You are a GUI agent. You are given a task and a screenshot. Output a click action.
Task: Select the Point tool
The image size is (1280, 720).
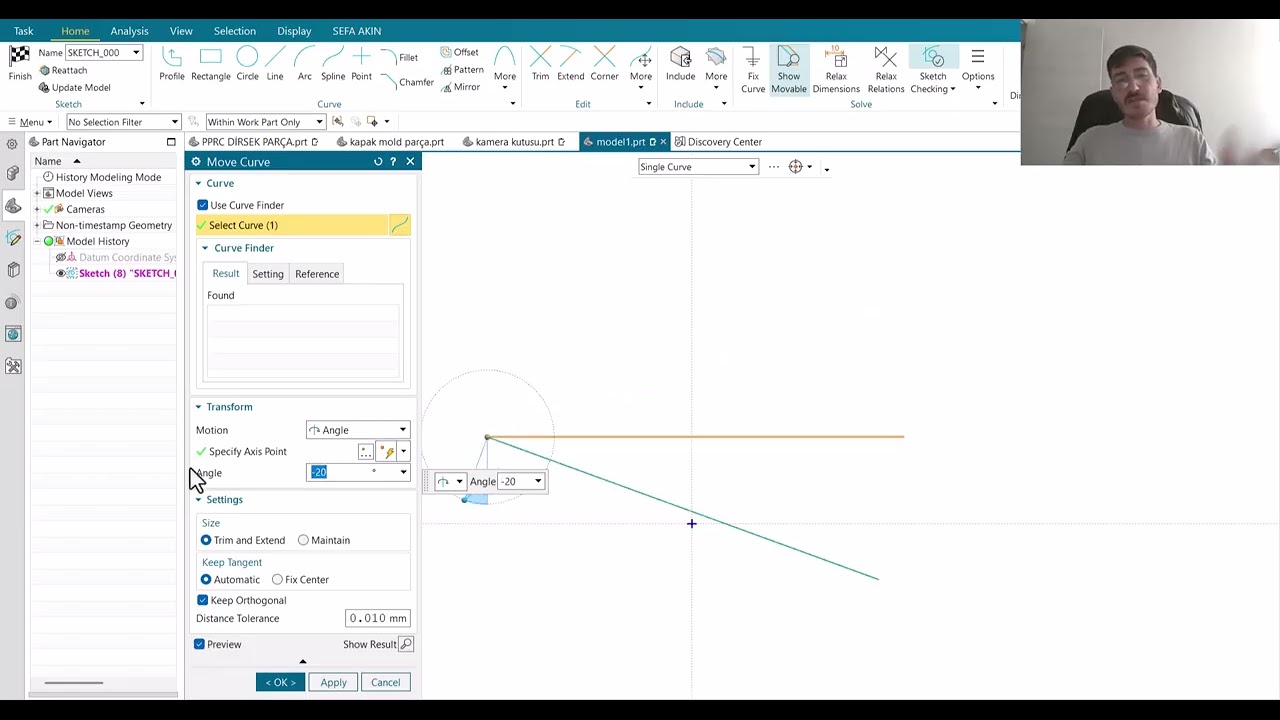point(361,63)
